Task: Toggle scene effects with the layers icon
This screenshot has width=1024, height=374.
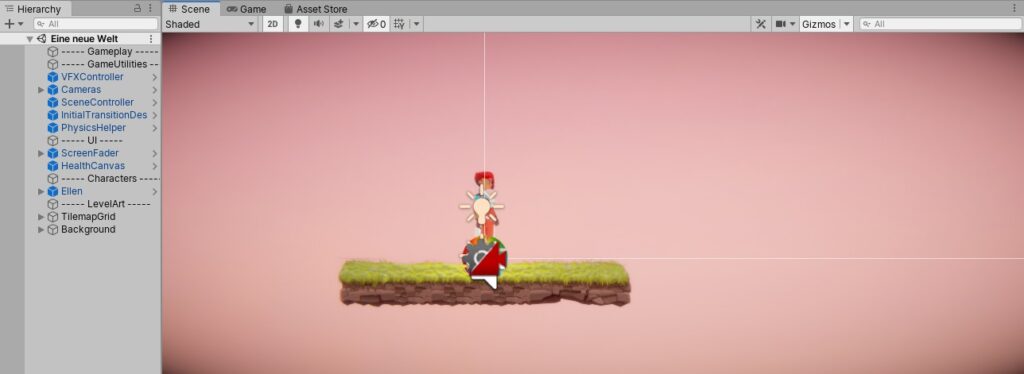Action: coord(338,24)
